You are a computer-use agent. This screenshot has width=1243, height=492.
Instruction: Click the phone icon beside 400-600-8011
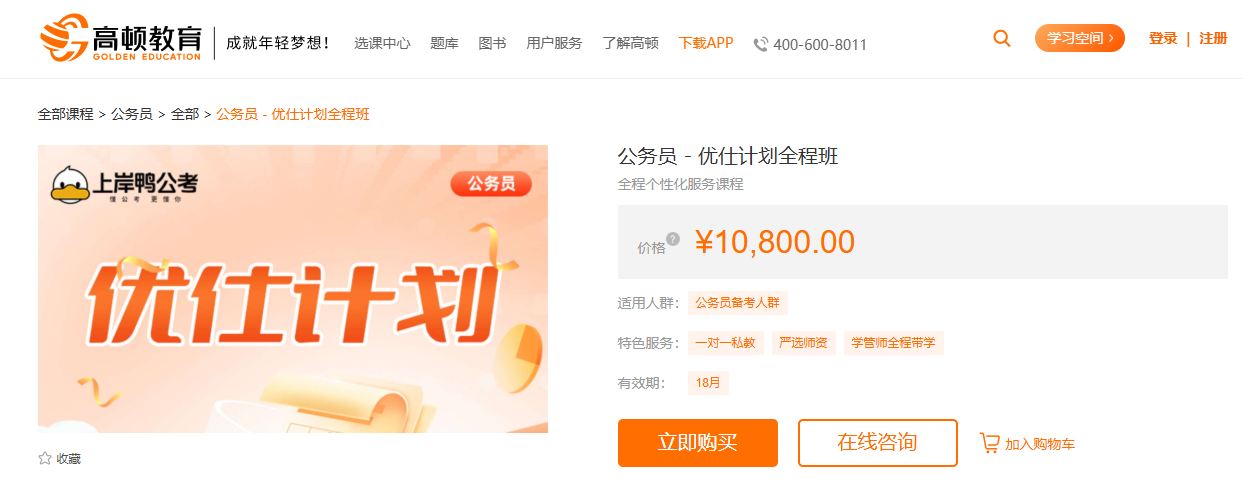[x=761, y=44]
